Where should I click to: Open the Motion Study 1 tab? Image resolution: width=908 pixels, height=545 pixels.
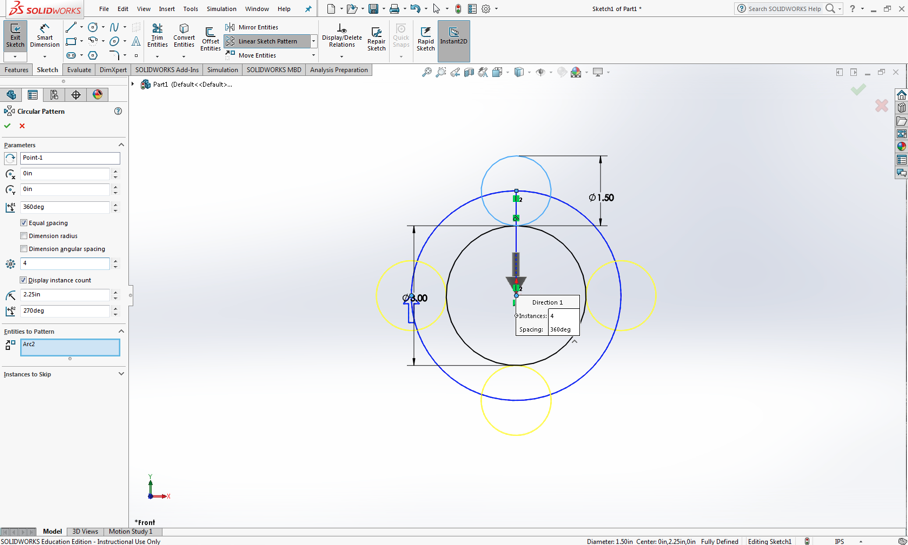click(x=130, y=531)
